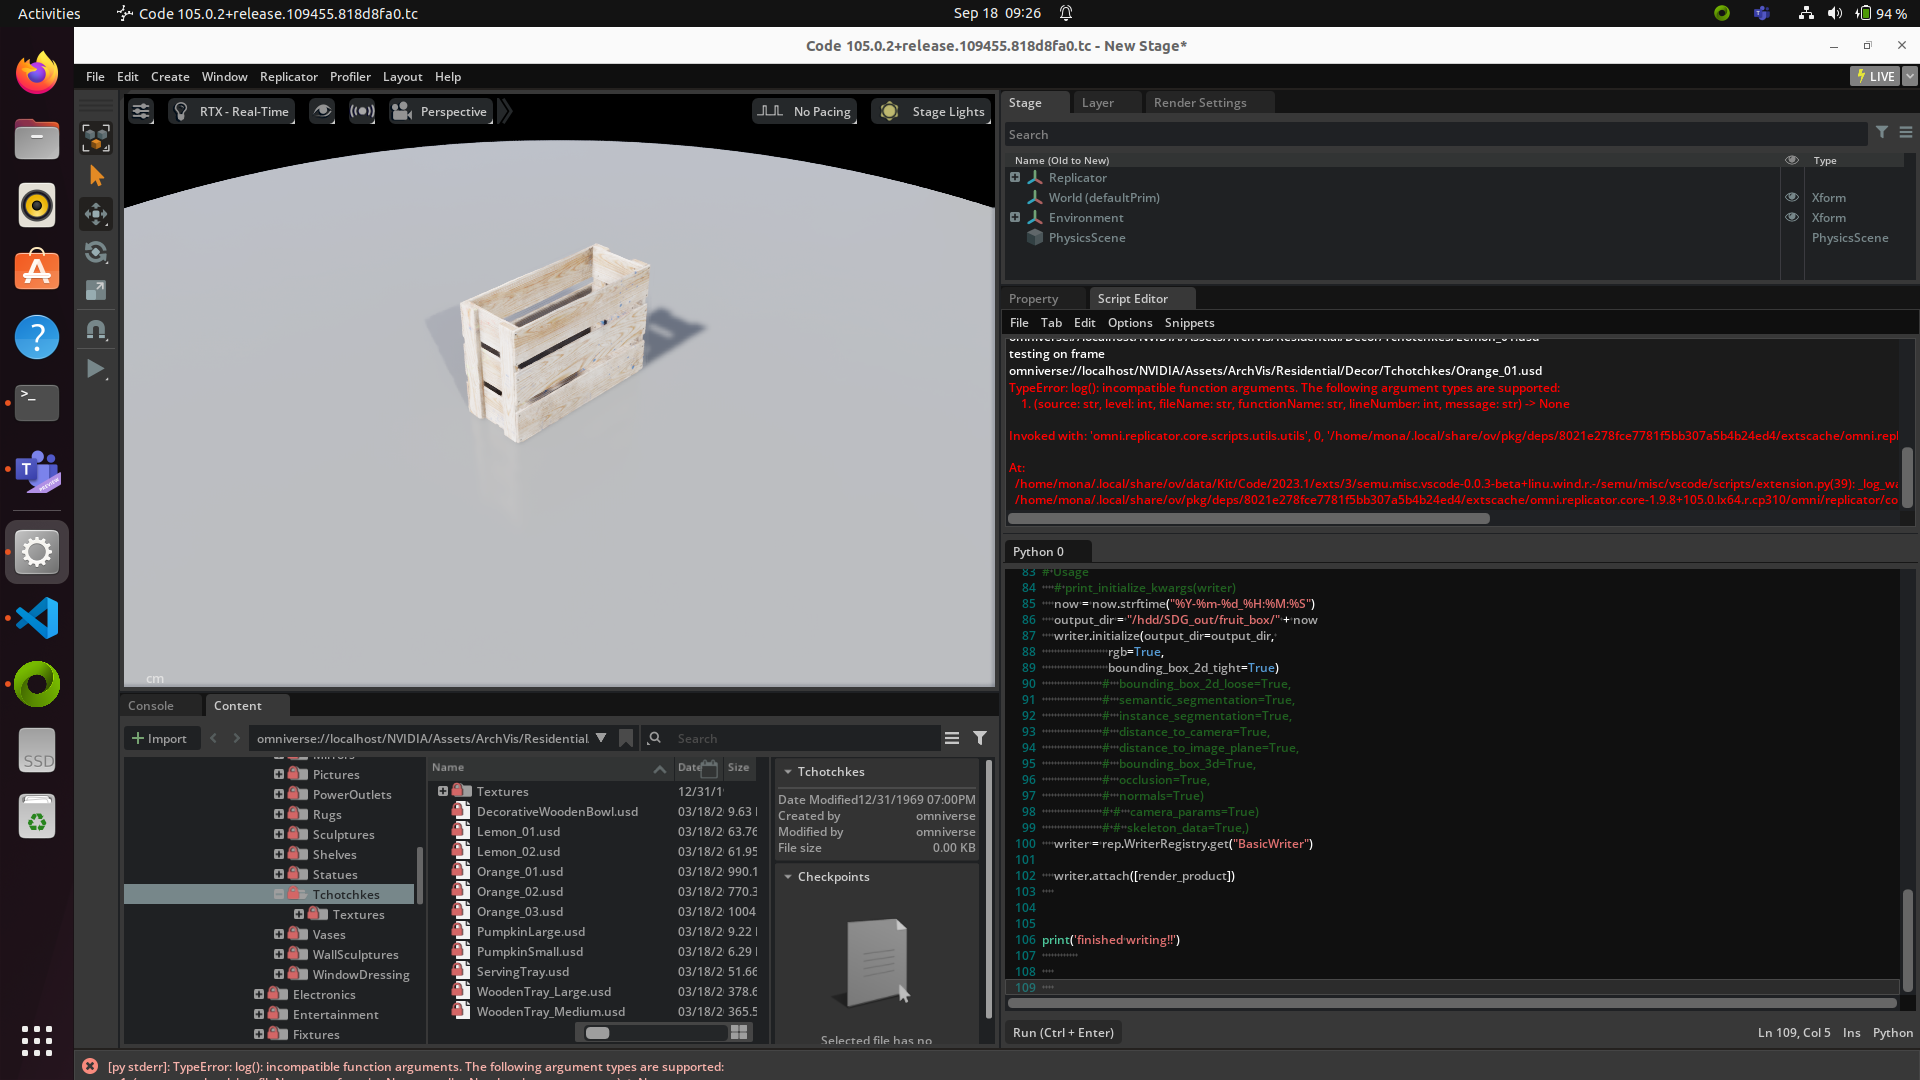The height and width of the screenshot is (1080, 1920).
Task: Open Visual Studio Code from dock
Action: click(37, 618)
